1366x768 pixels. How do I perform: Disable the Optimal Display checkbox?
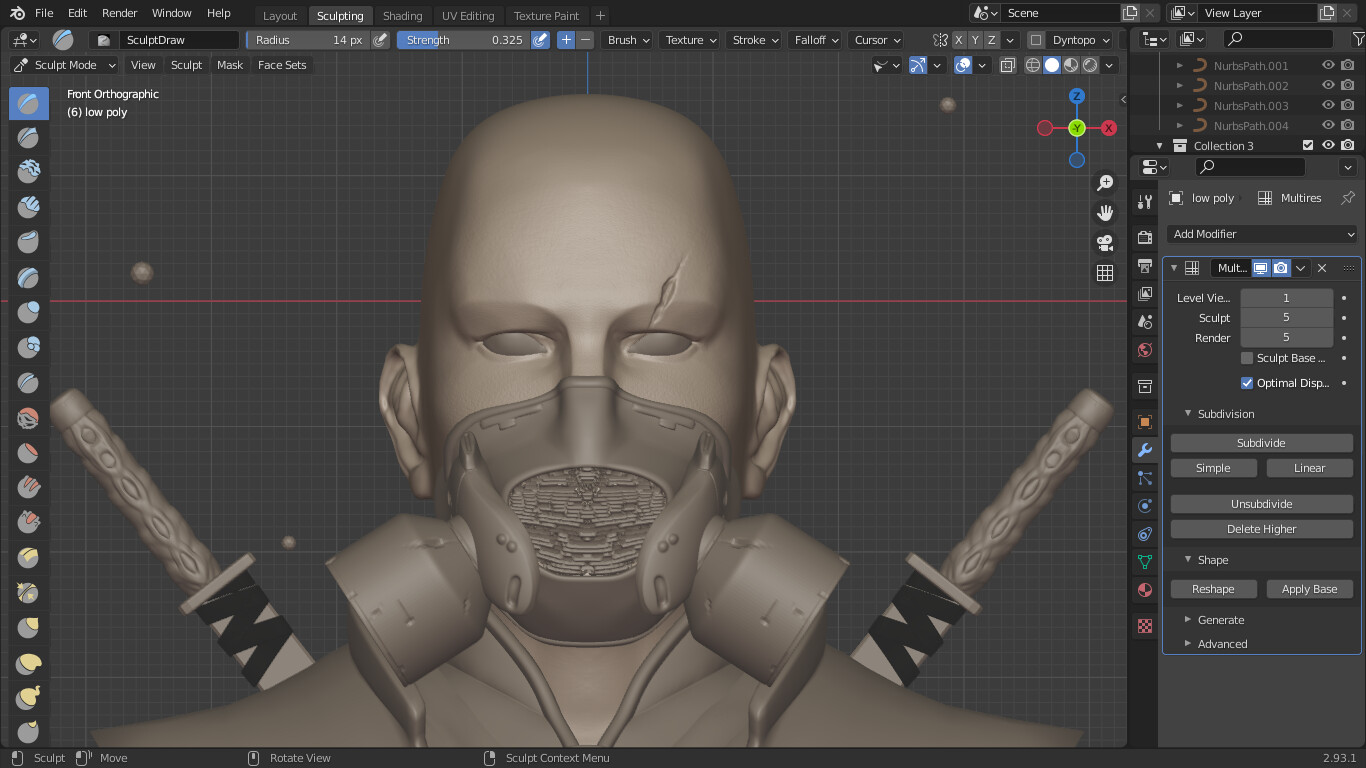point(1247,383)
